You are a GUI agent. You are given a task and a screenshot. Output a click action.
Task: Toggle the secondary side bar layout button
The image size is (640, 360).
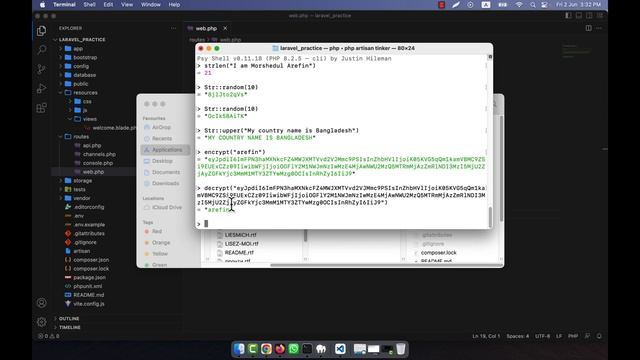pyautogui.click(x=589, y=16)
